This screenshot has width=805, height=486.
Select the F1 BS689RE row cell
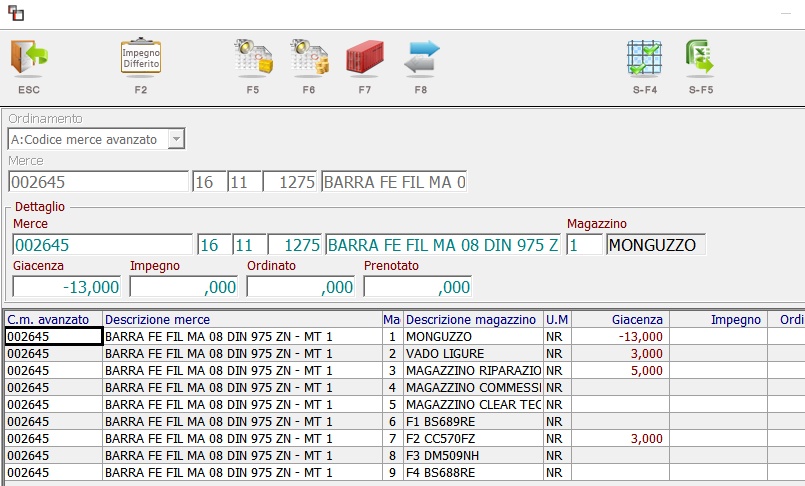click(473, 421)
